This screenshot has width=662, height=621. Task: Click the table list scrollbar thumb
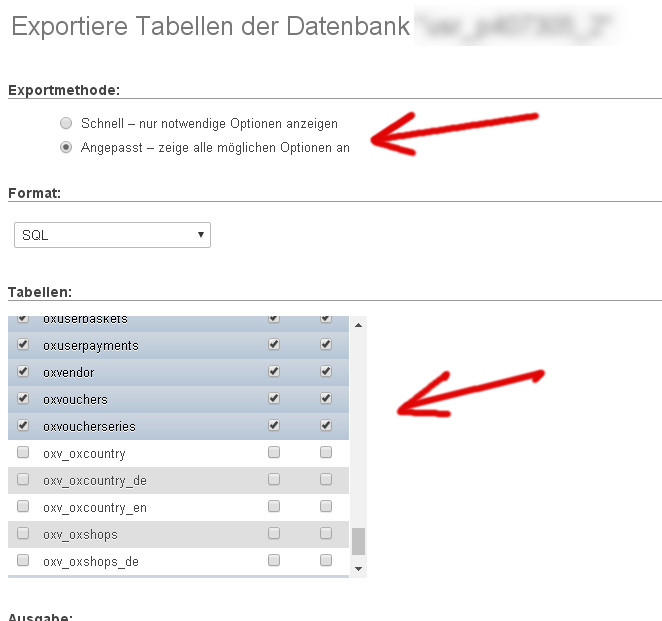coord(359,541)
